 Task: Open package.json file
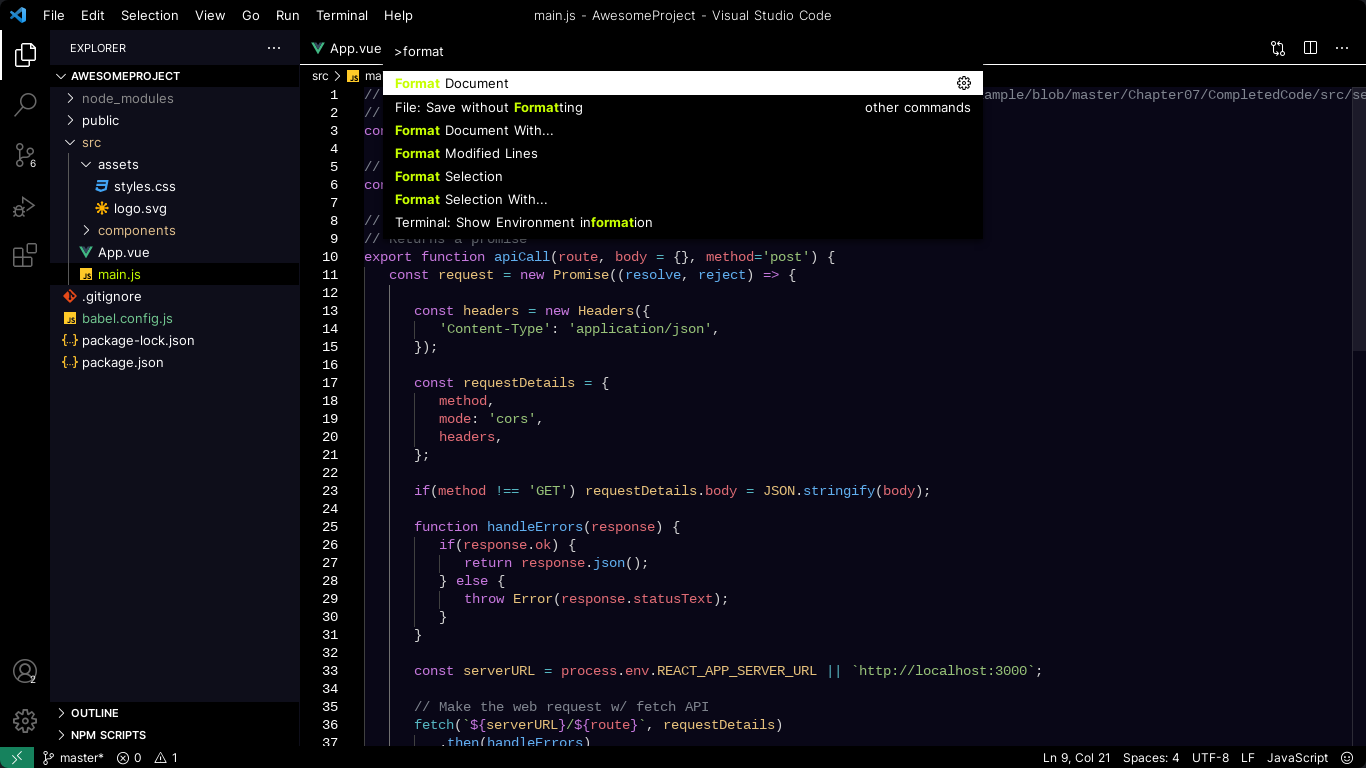(x=174, y=362)
